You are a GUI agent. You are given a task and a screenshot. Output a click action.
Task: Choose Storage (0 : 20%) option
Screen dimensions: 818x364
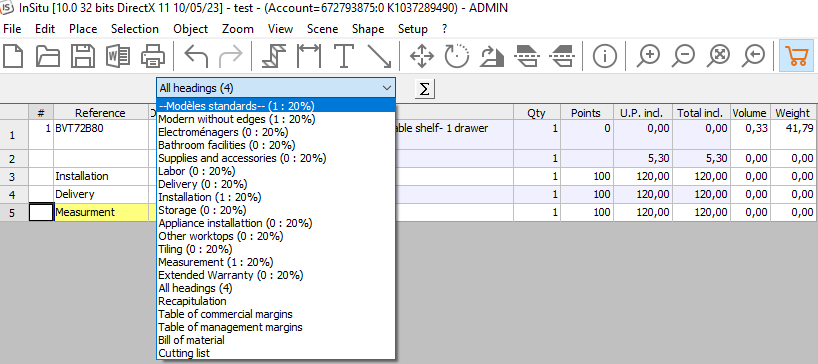click(x=276, y=210)
